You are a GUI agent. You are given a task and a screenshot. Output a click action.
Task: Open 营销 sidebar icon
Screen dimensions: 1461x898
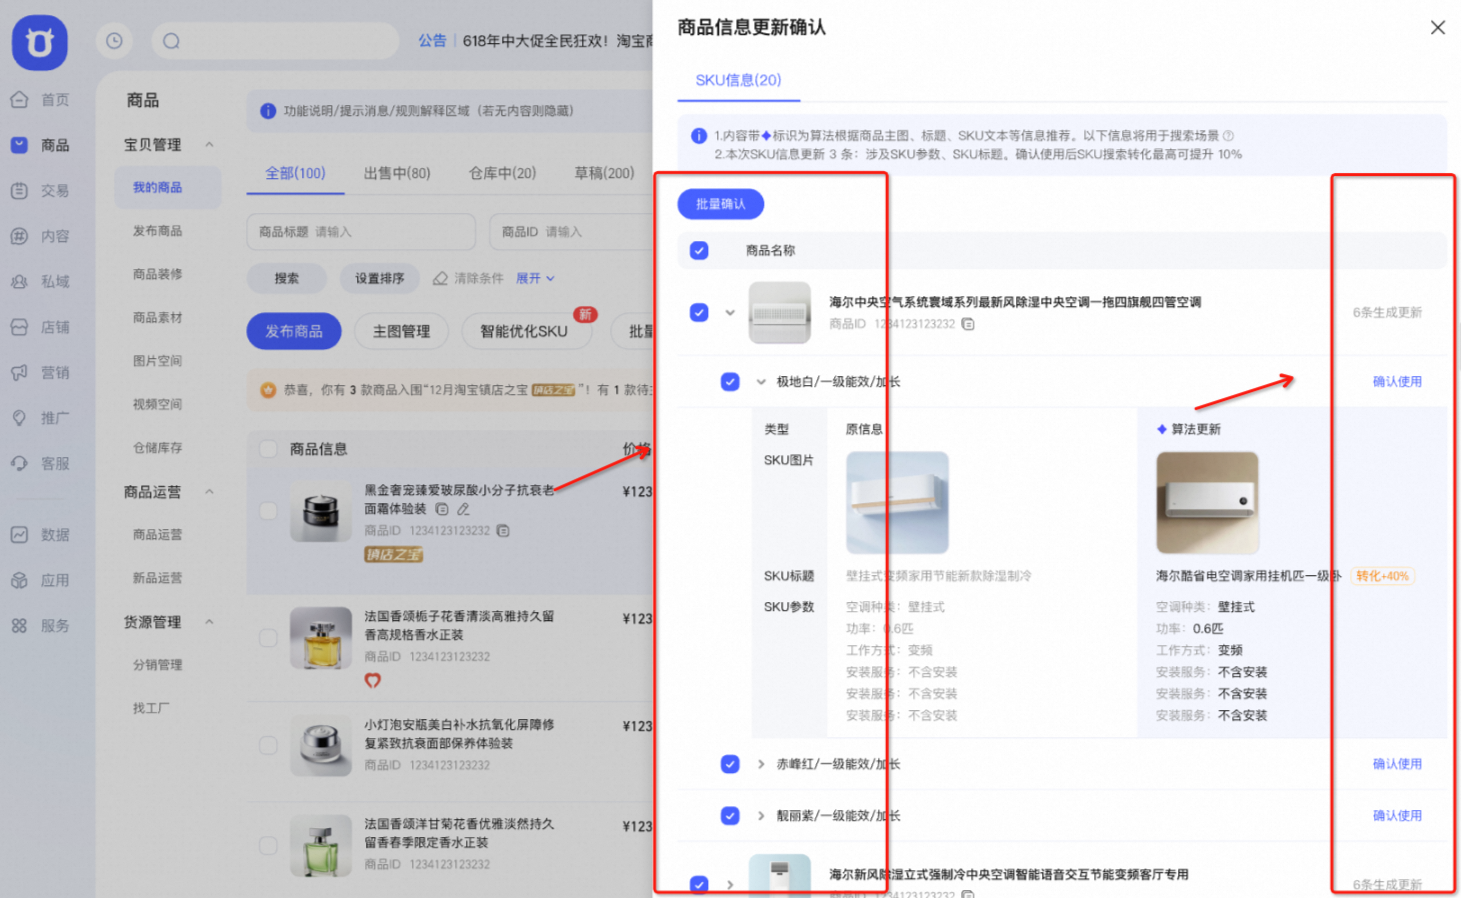(x=19, y=372)
